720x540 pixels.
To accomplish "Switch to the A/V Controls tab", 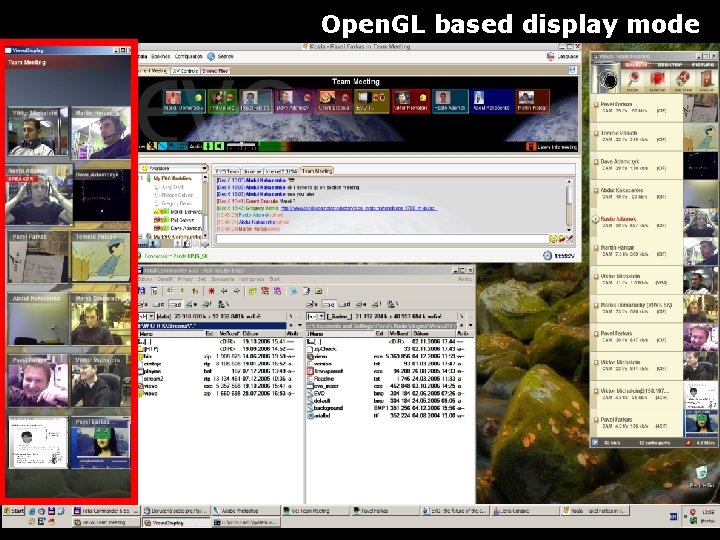I will pyautogui.click(x=185, y=71).
